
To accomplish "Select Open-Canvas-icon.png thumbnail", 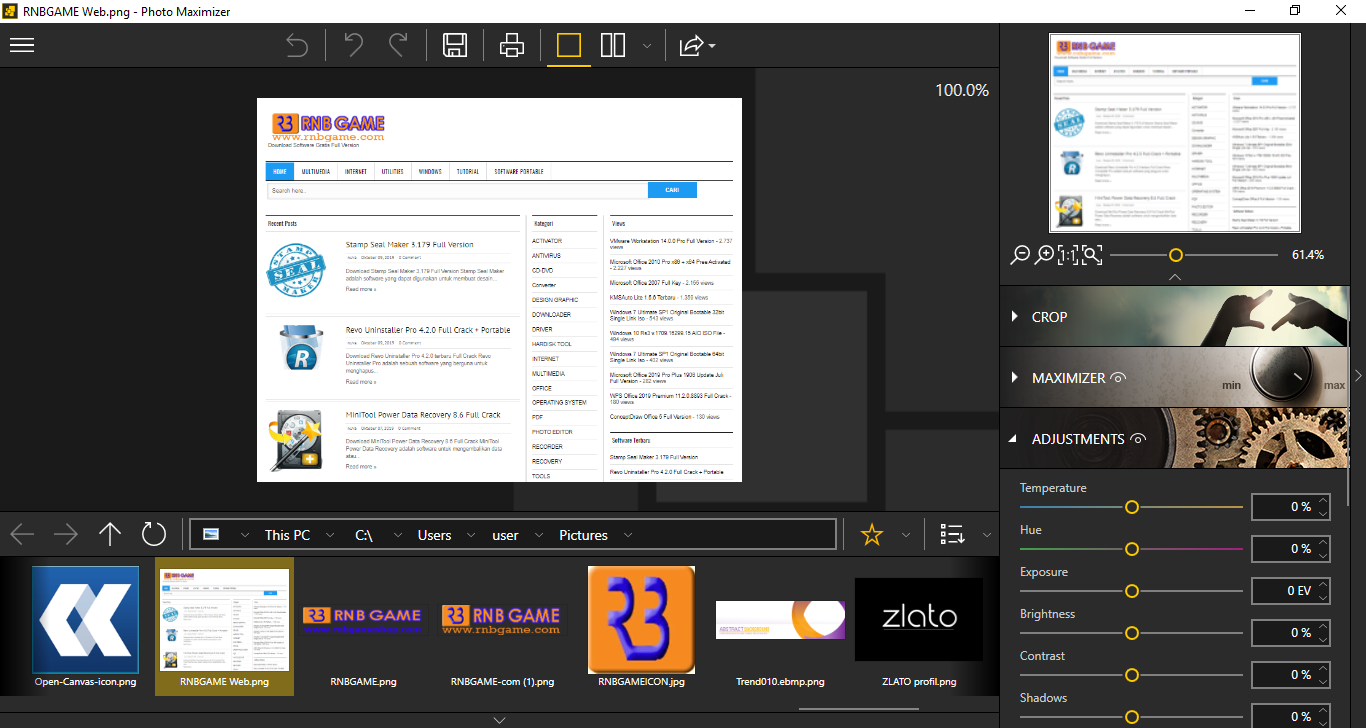I will 85,627.
